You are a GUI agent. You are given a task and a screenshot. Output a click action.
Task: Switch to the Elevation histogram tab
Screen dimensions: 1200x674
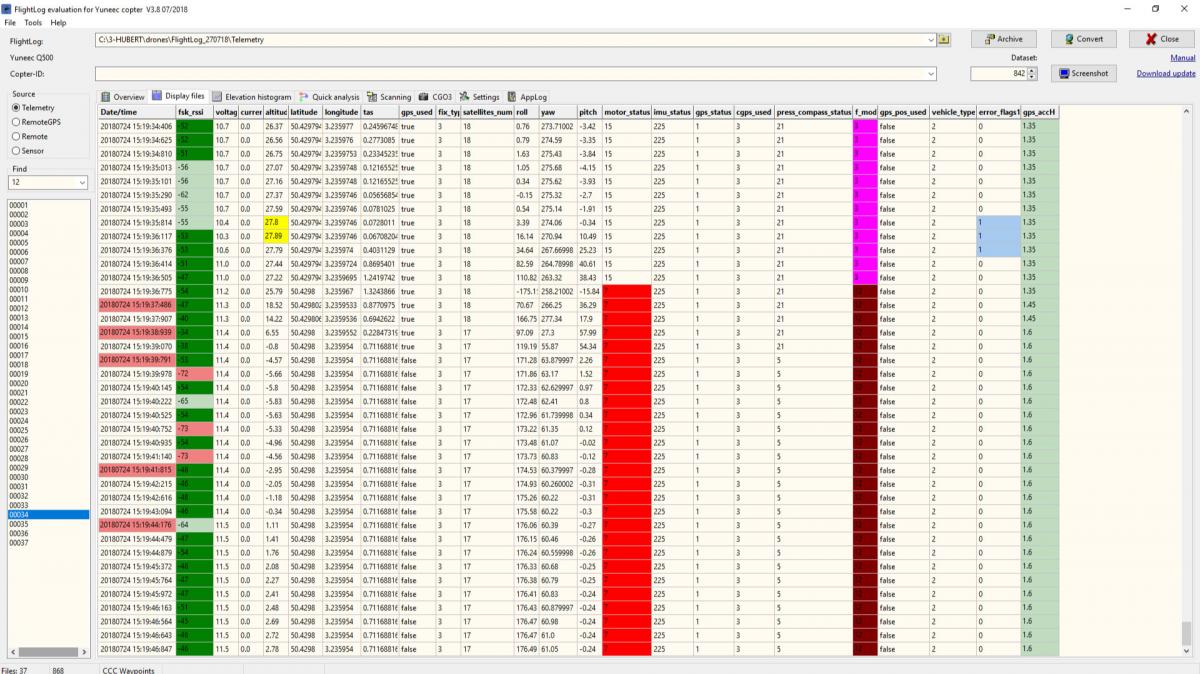[x=251, y=97]
